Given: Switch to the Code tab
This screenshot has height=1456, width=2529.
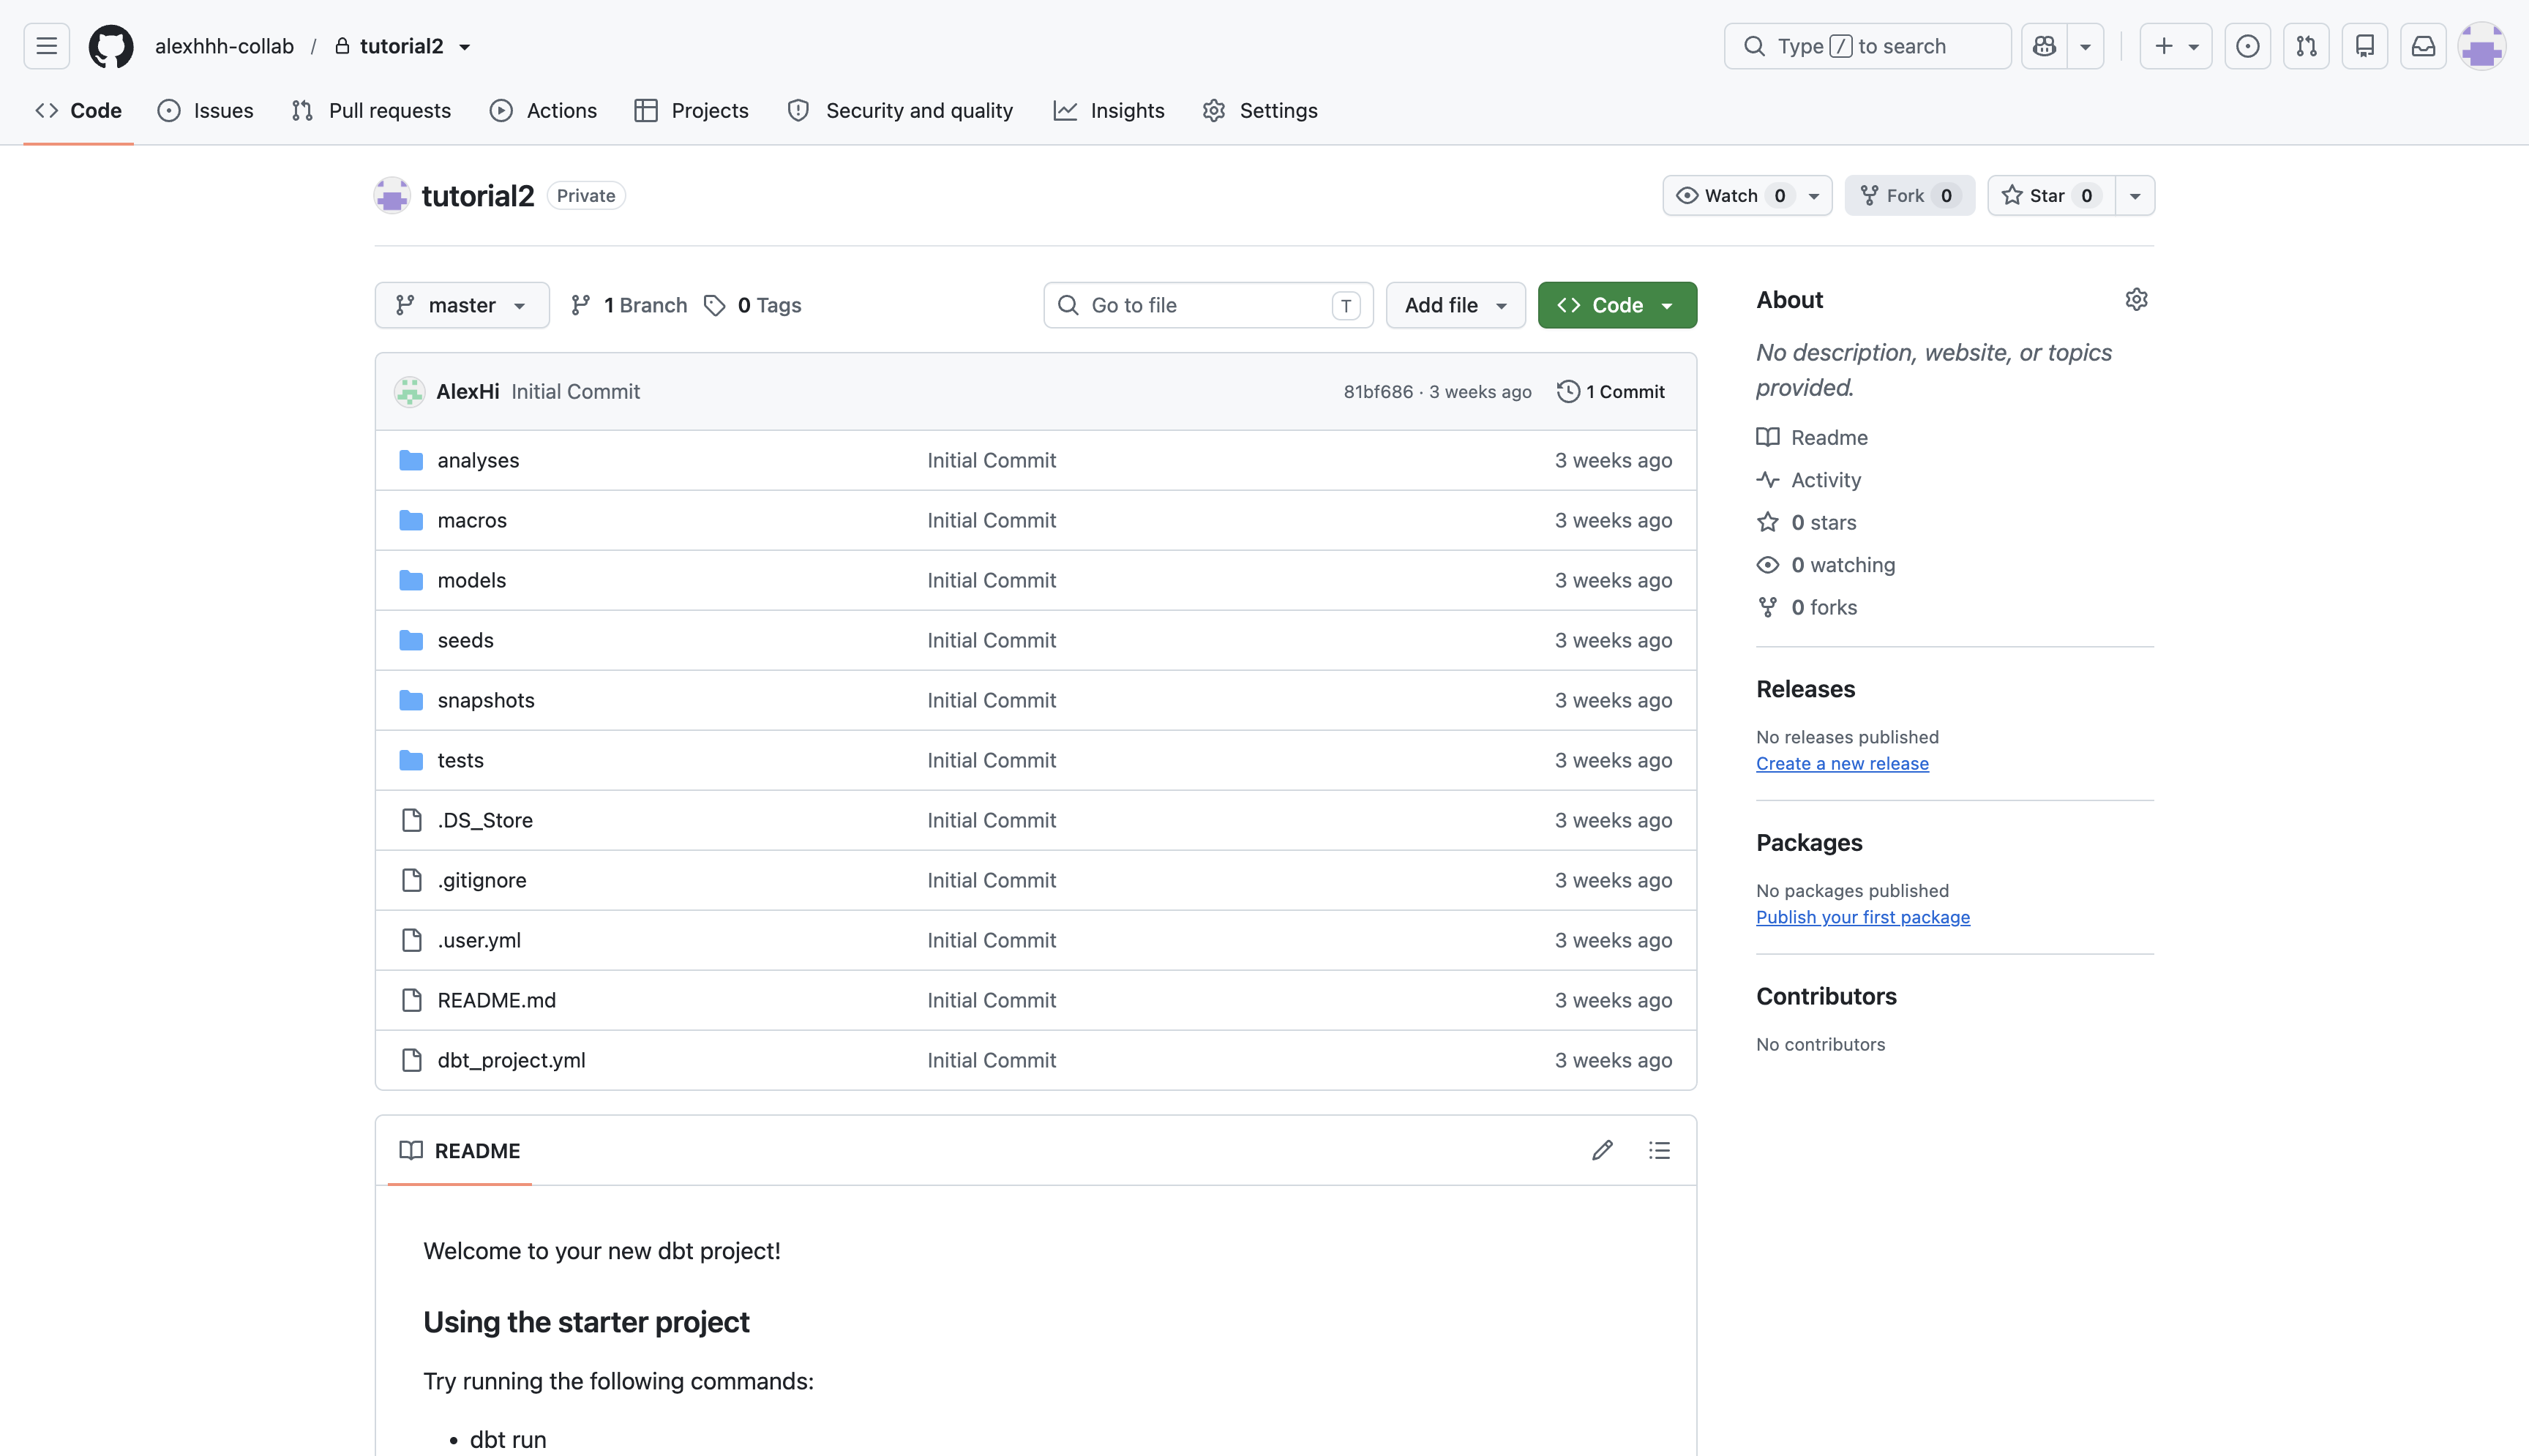Looking at the screenshot, I should tap(79, 111).
